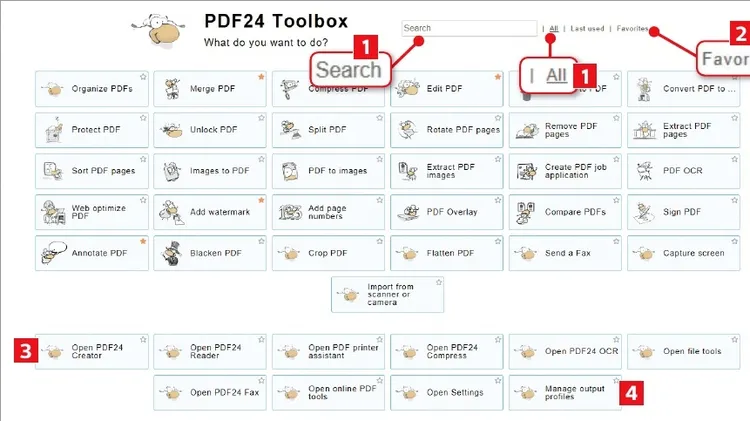Remove Annotate PDF from favorites star
Screen dimensions: 750x421
(x=143, y=241)
